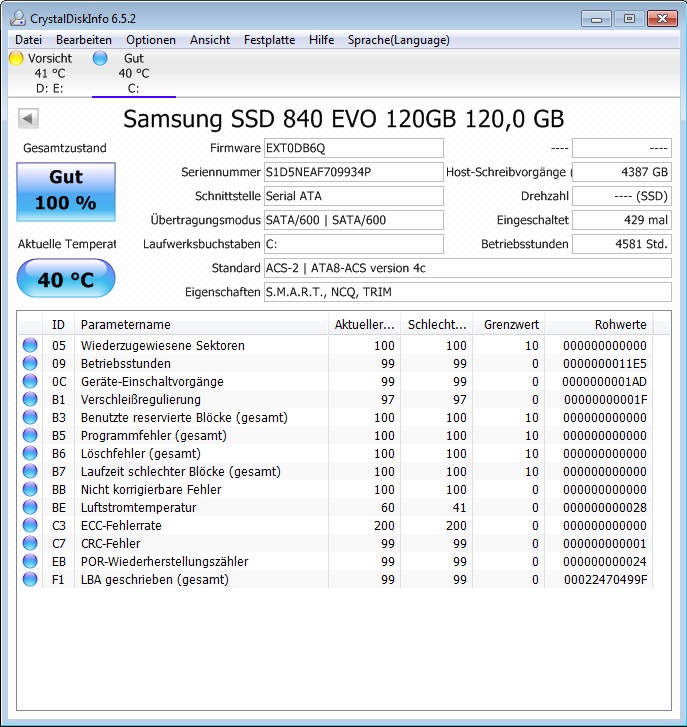Select the Gut C: disk tab
687x727 pixels.
pos(134,73)
